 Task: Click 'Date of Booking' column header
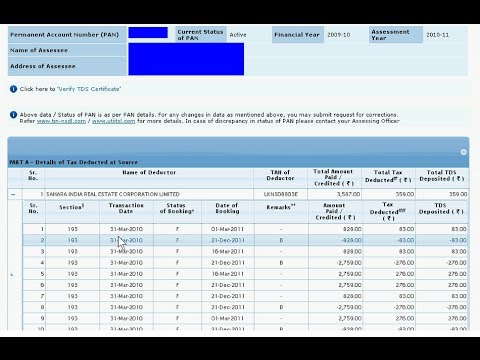point(227,208)
